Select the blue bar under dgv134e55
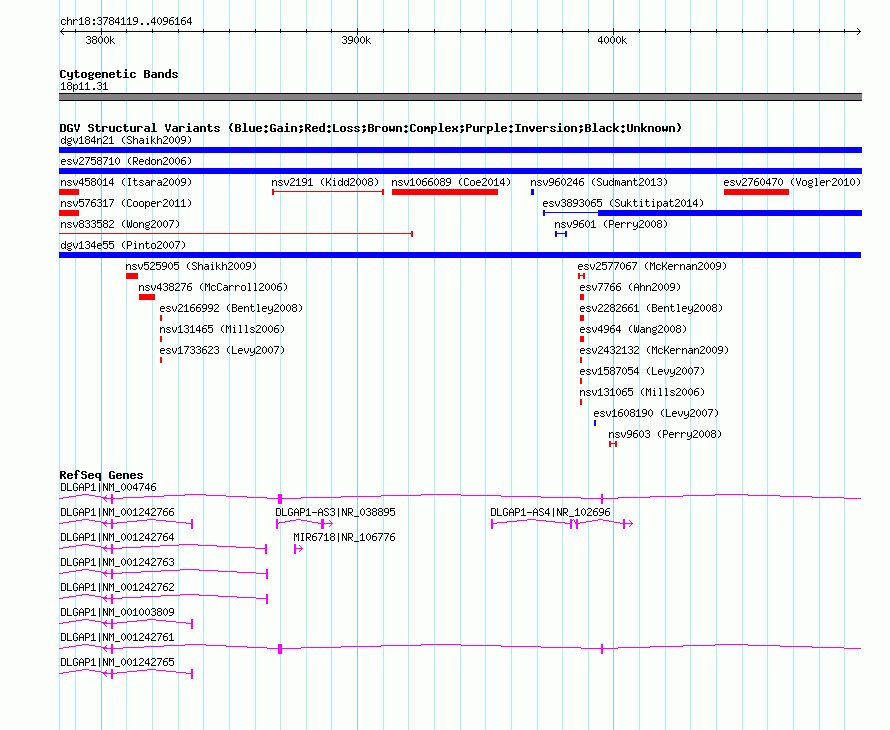890x730 pixels. tap(460, 255)
